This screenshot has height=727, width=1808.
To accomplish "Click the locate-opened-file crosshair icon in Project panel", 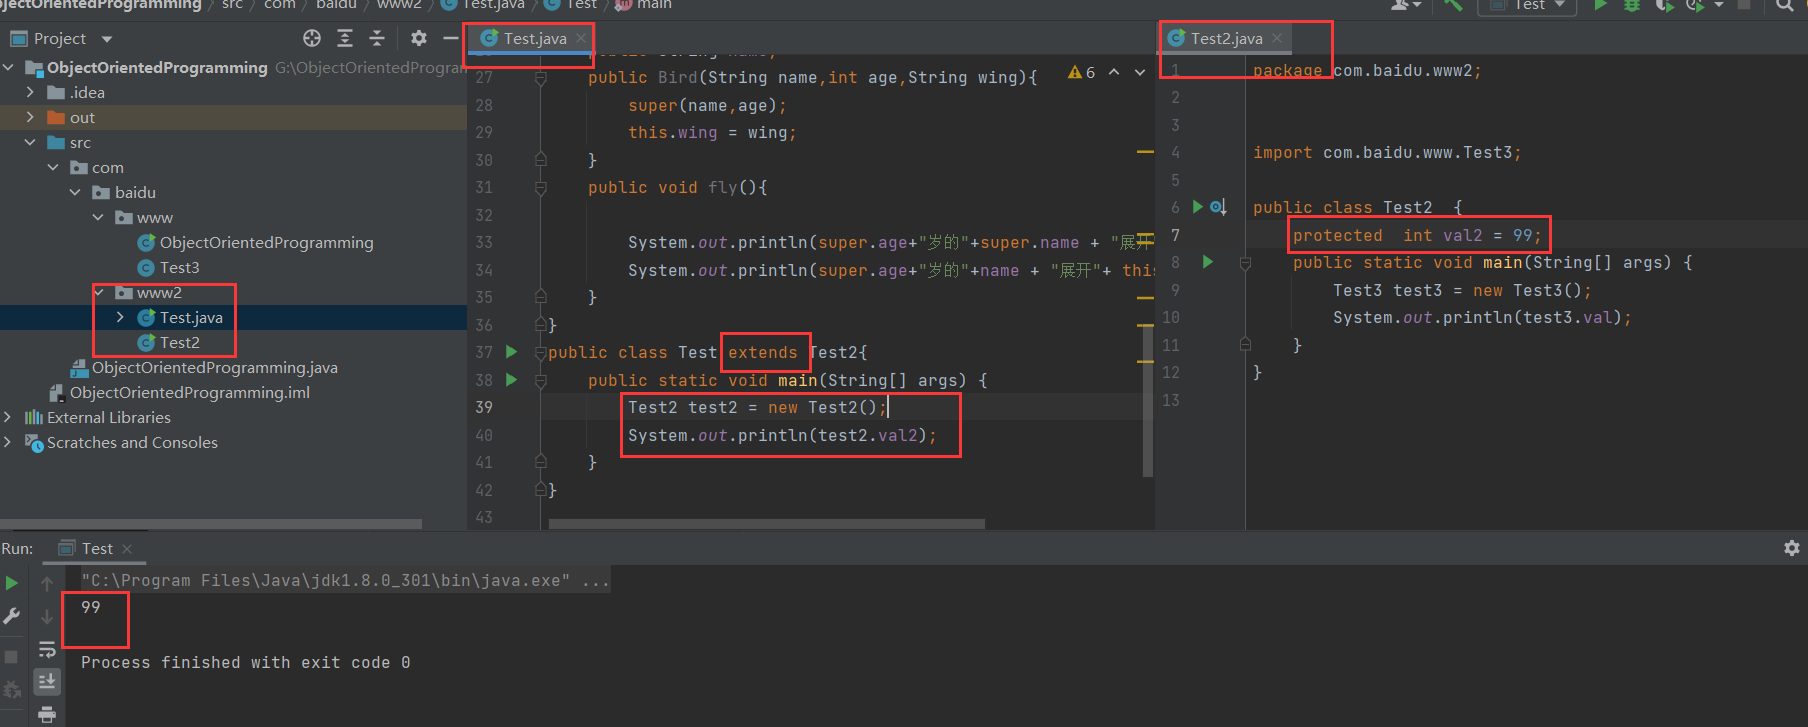I will coord(312,38).
